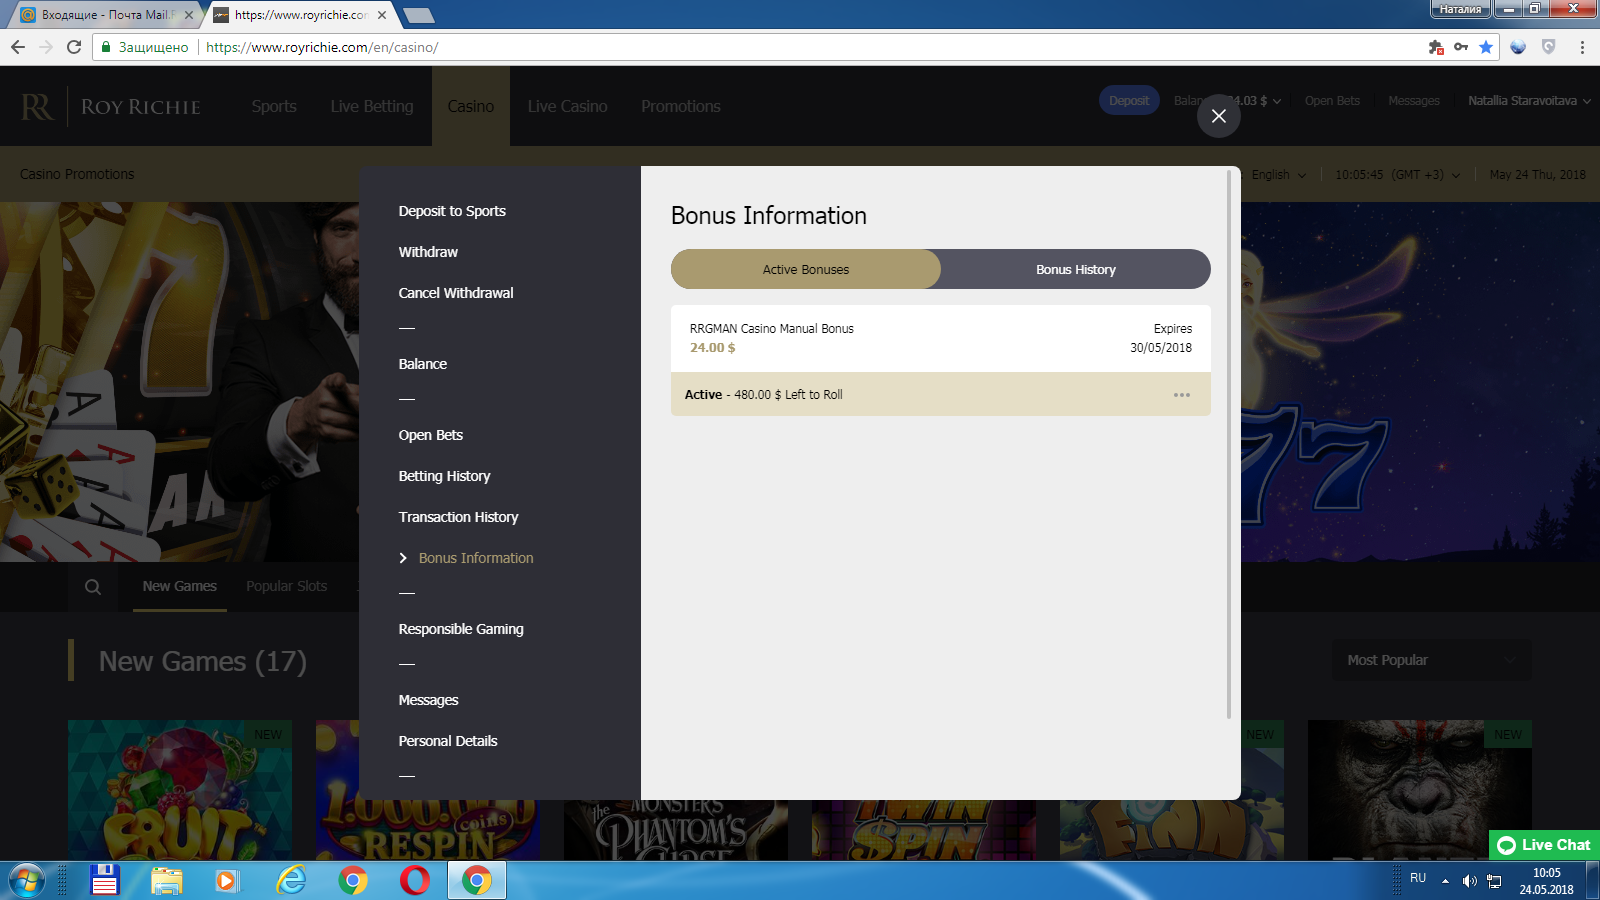The image size is (1600, 900).
Task: Open the Most Popular sort dropdown
Action: (1431, 660)
